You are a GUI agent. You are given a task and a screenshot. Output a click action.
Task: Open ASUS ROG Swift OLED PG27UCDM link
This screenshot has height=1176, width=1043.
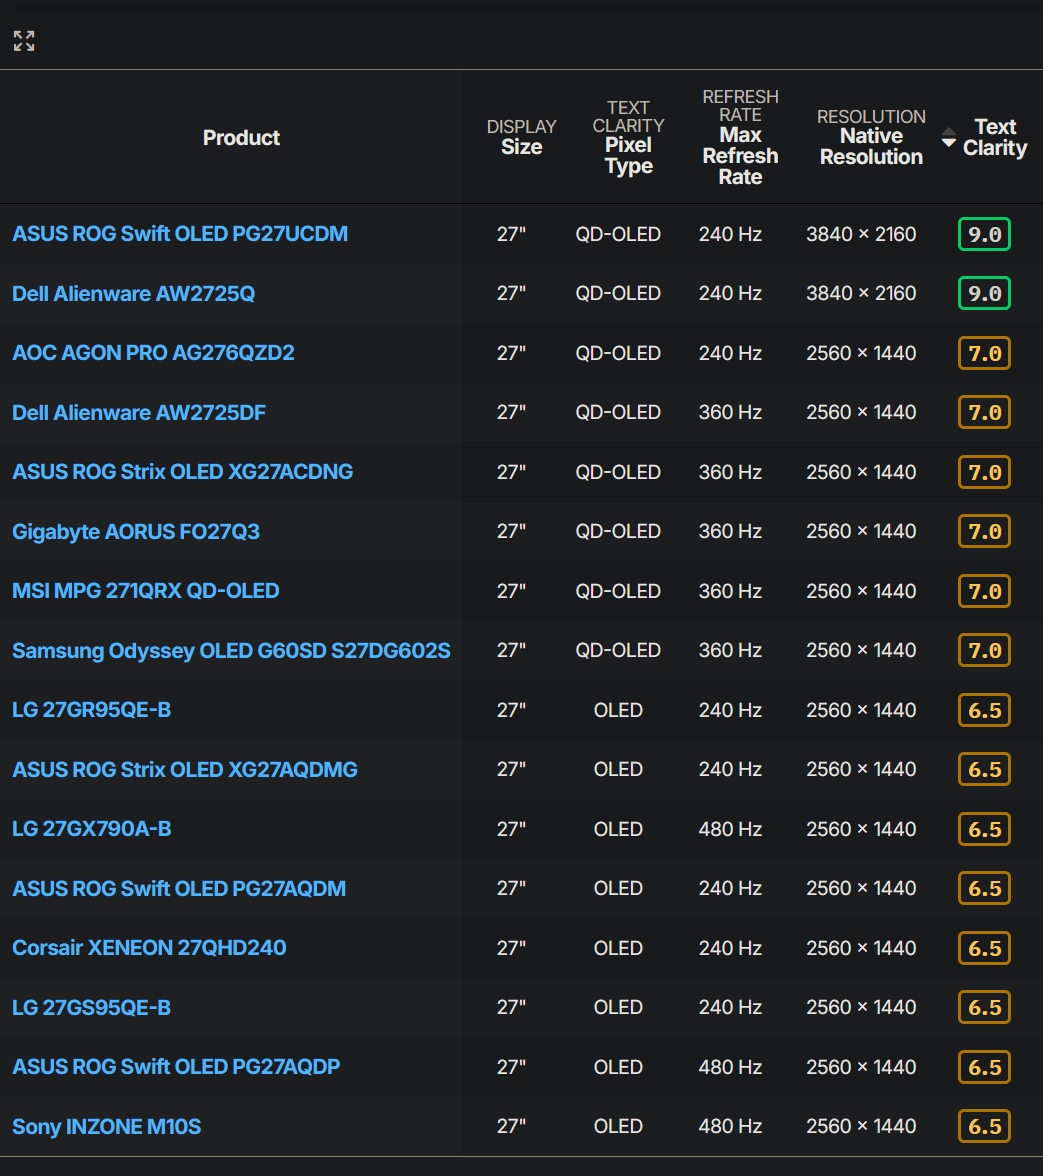point(180,234)
